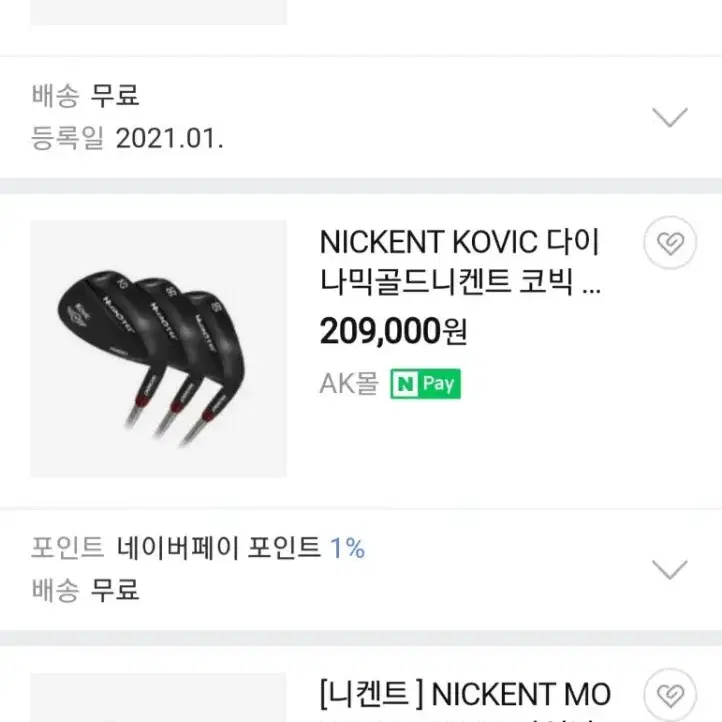722x722 pixels.
Task: Expand the 포인트 and 배송 details chevron
Action: pyautogui.click(x=670, y=570)
